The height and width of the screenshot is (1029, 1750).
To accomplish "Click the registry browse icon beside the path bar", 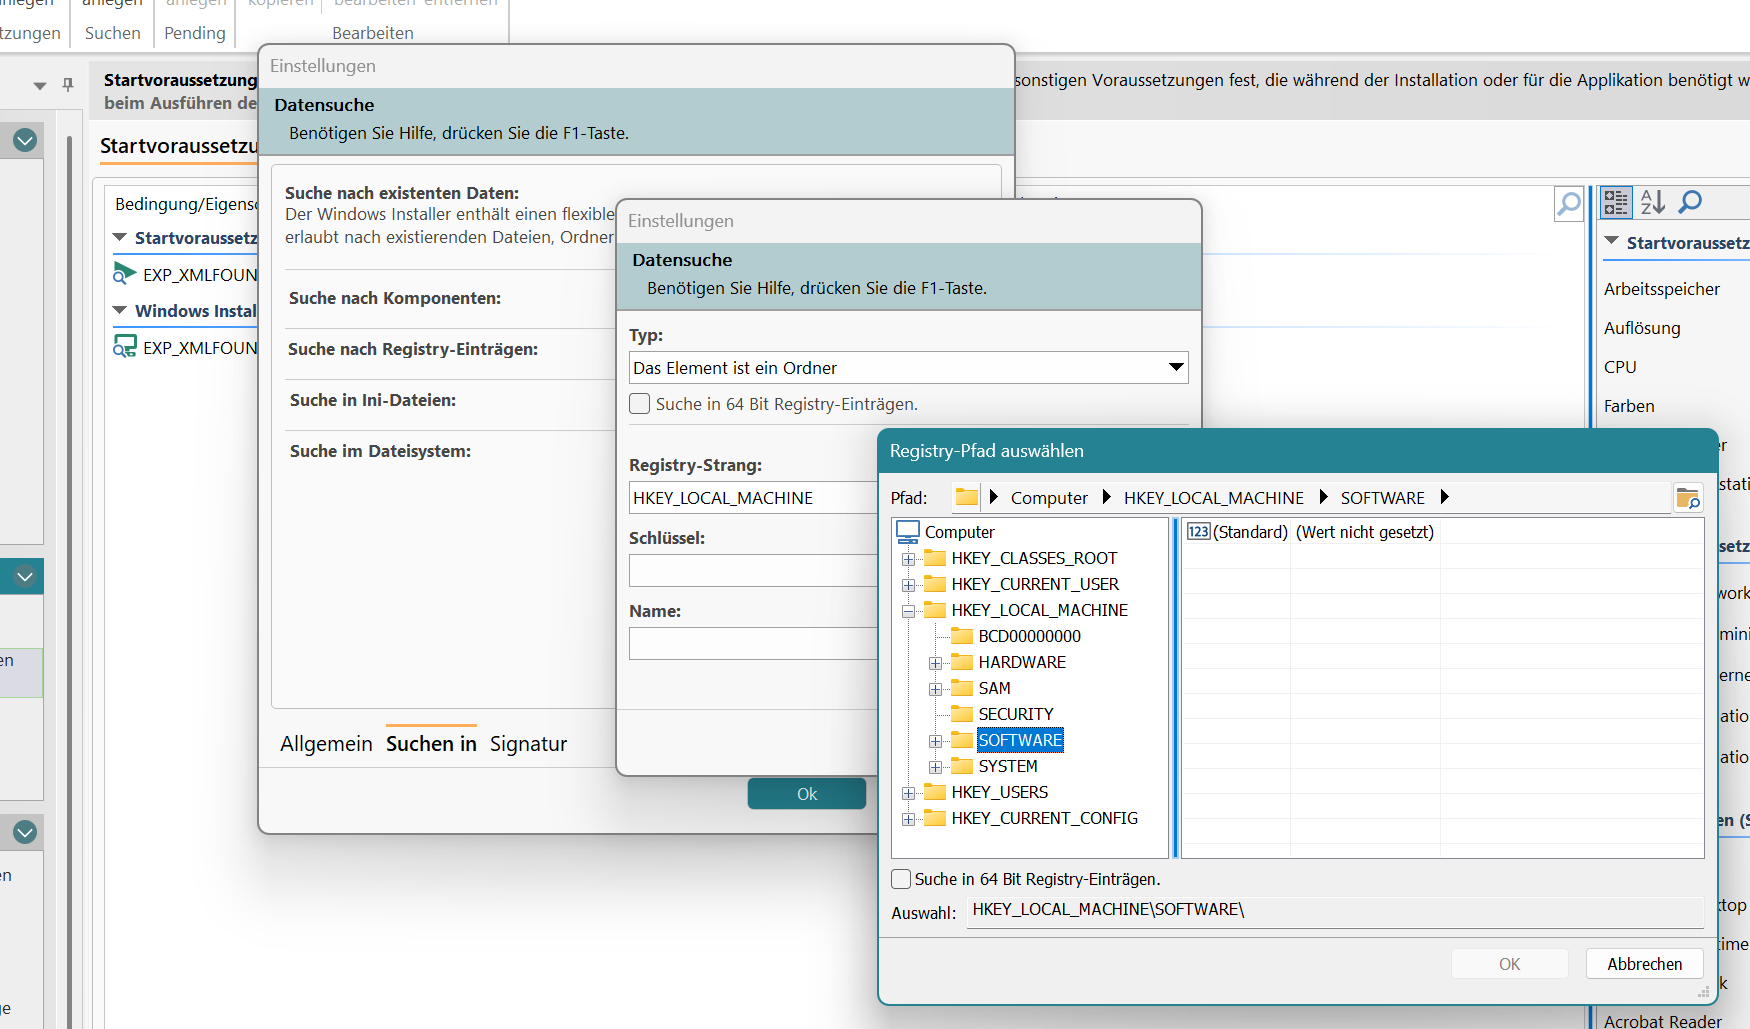I will pyautogui.click(x=1688, y=498).
